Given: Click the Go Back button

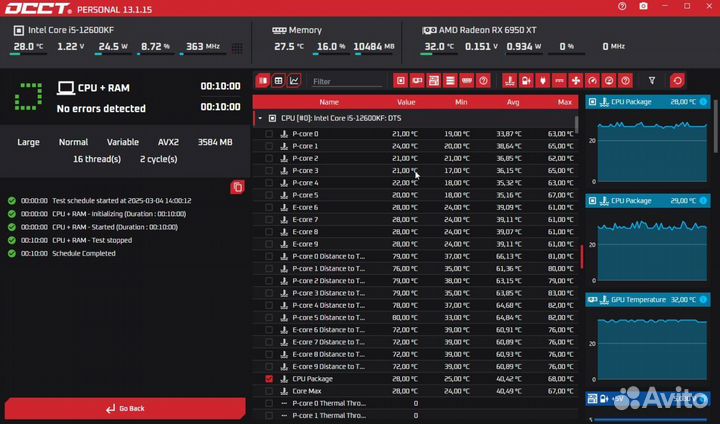Looking at the screenshot, I should (x=125, y=408).
